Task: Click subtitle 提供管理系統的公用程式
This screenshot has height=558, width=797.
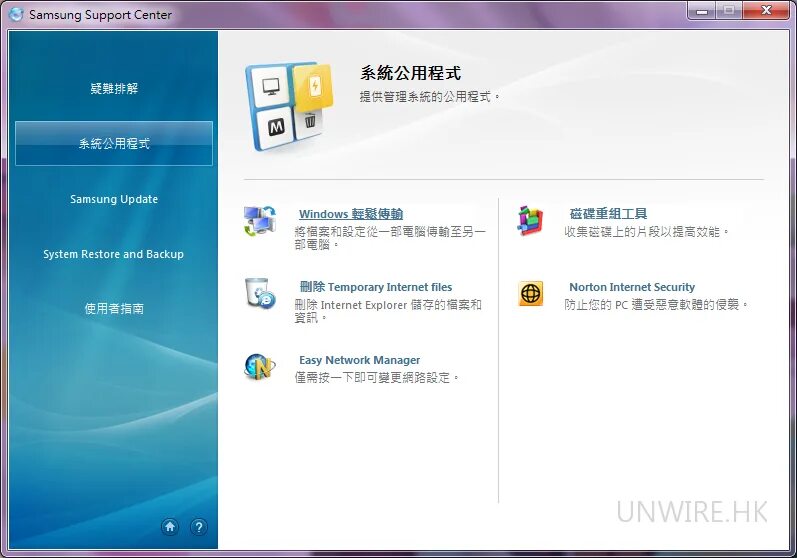Action: pos(430,96)
